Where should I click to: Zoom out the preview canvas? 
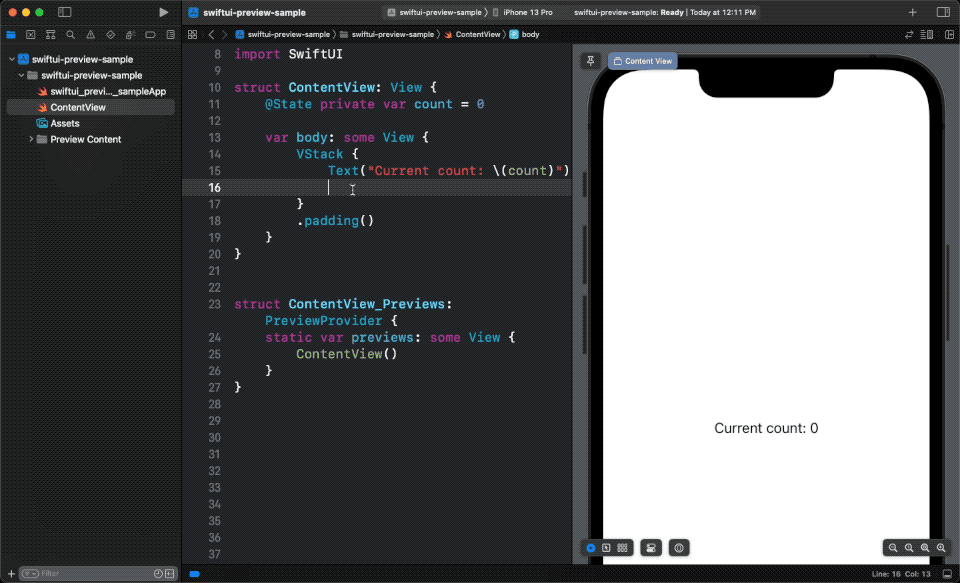[x=893, y=548]
